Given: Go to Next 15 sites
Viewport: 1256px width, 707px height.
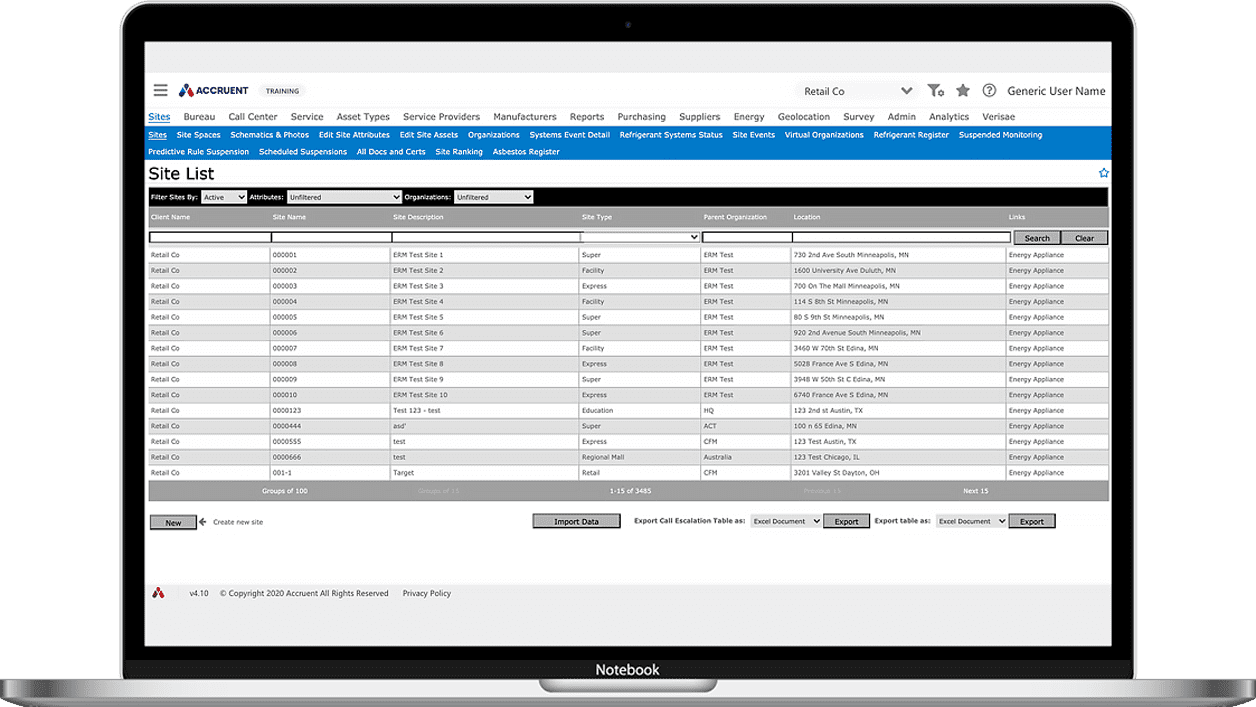Looking at the screenshot, I should click(975, 491).
